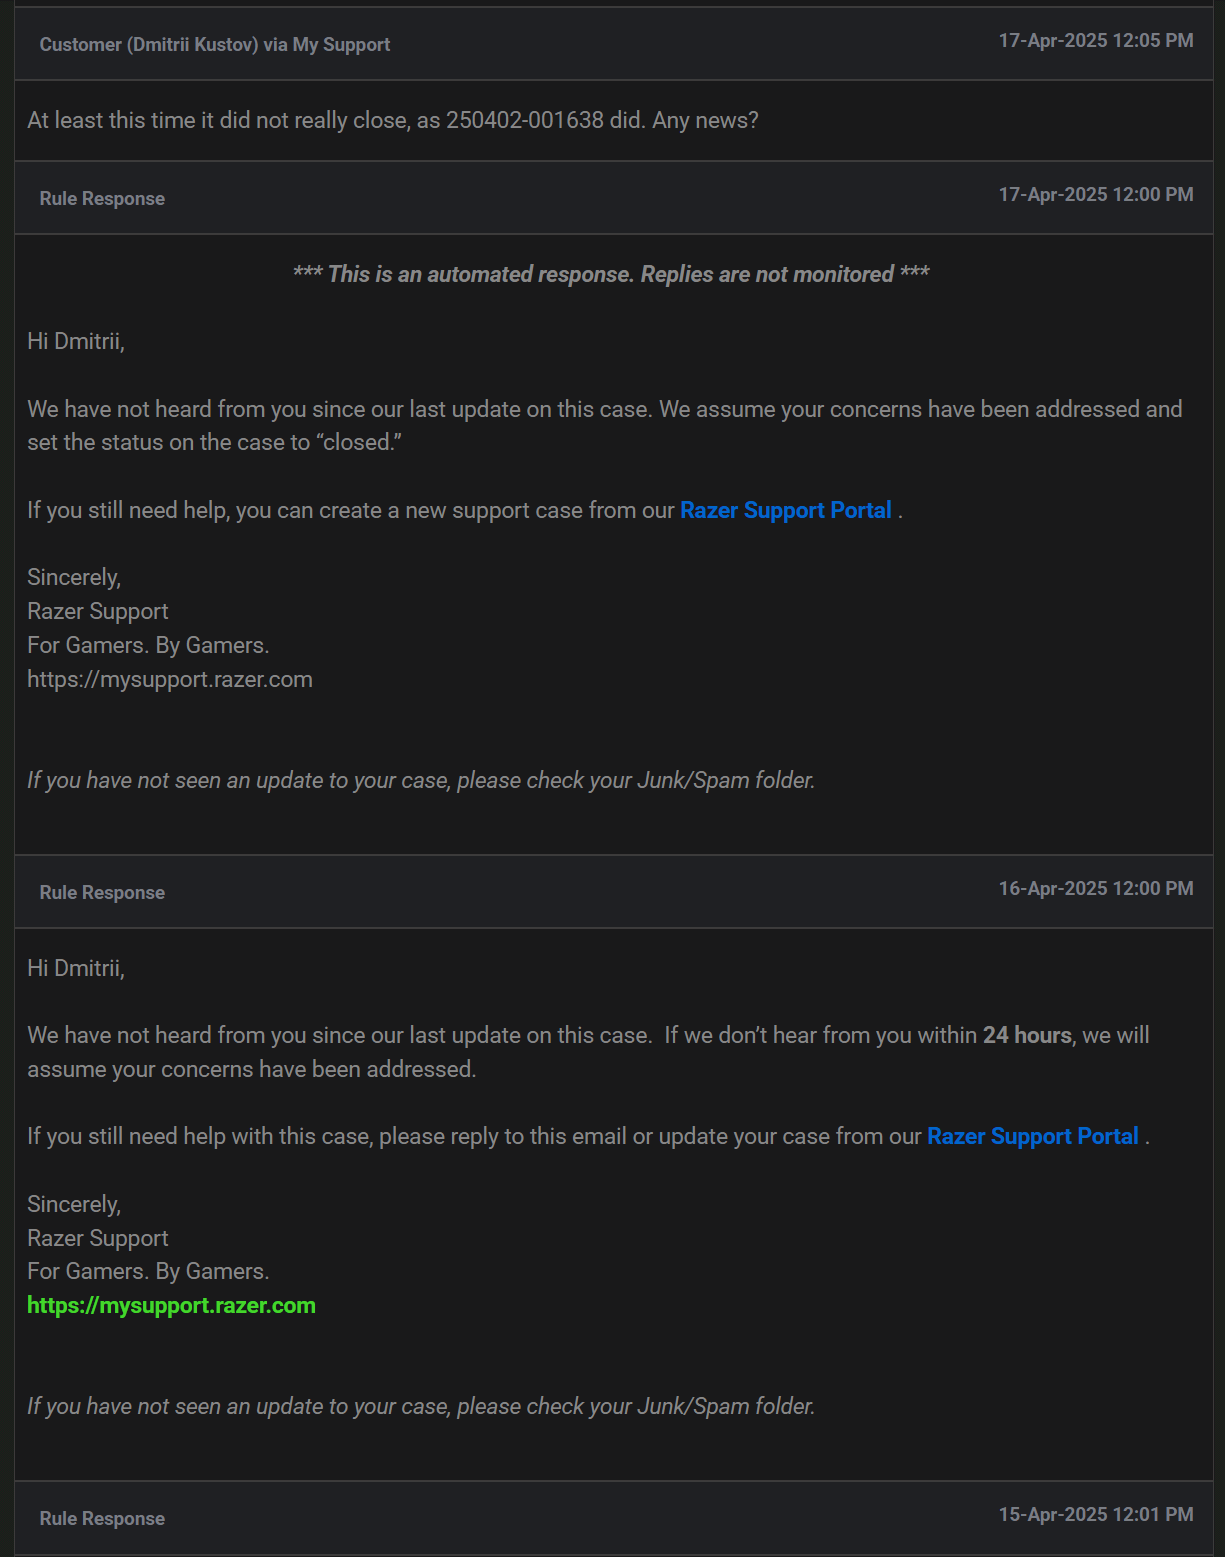Image resolution: width=1225 pixels, height=1557 pixels.
Task: Click For Gamers. By Gamers. in 17-Apr signature
Action: tap(148, 645)
